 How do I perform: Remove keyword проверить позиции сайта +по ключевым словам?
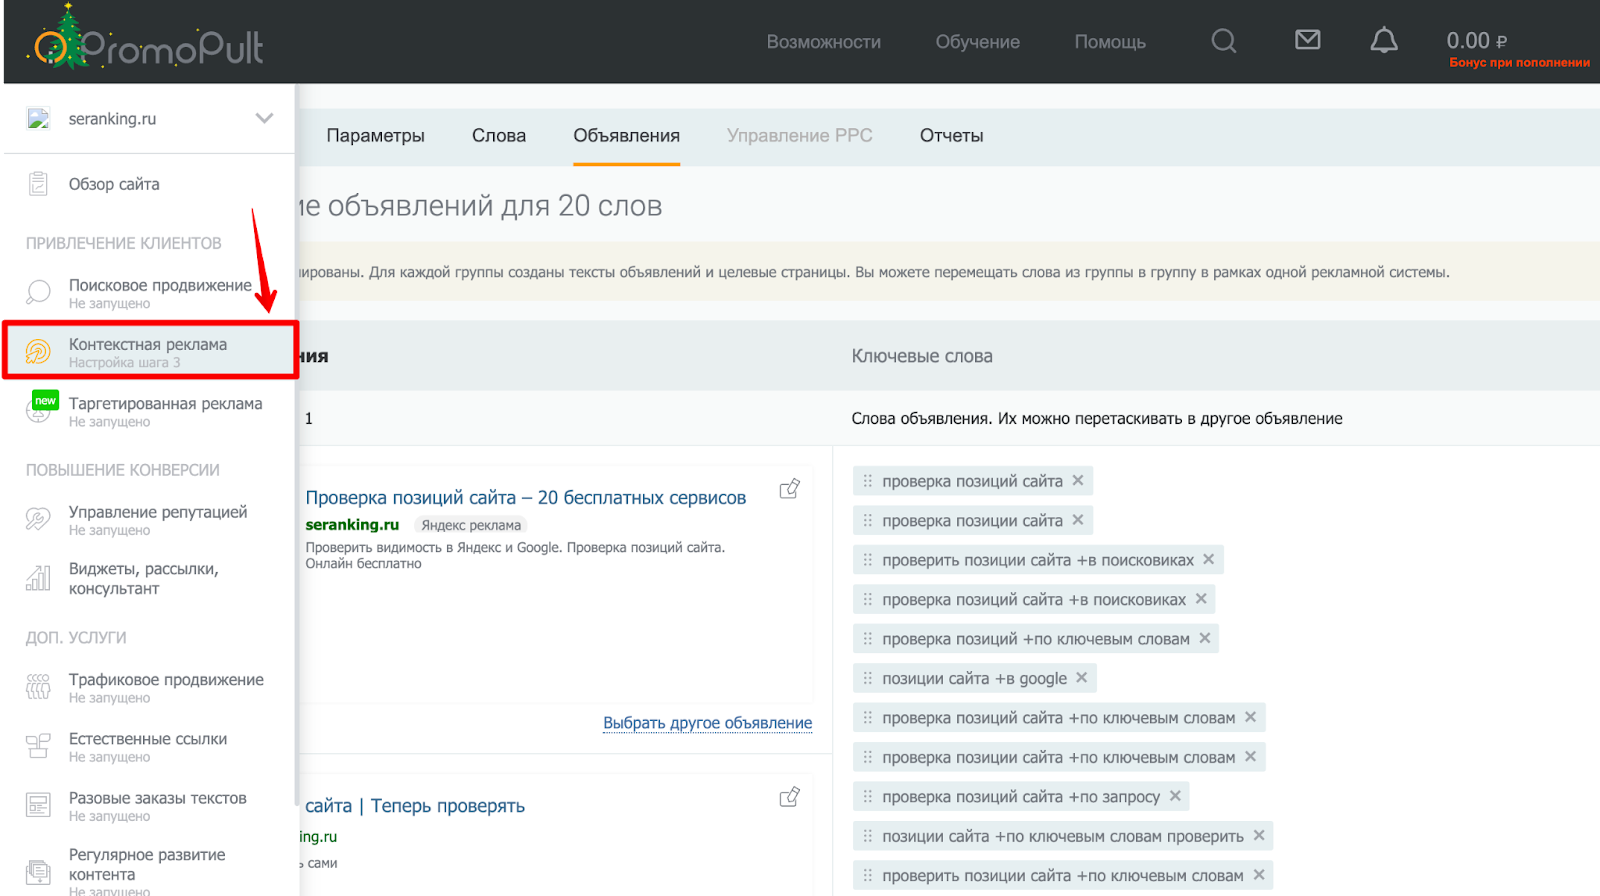[x=1259, y=875]
